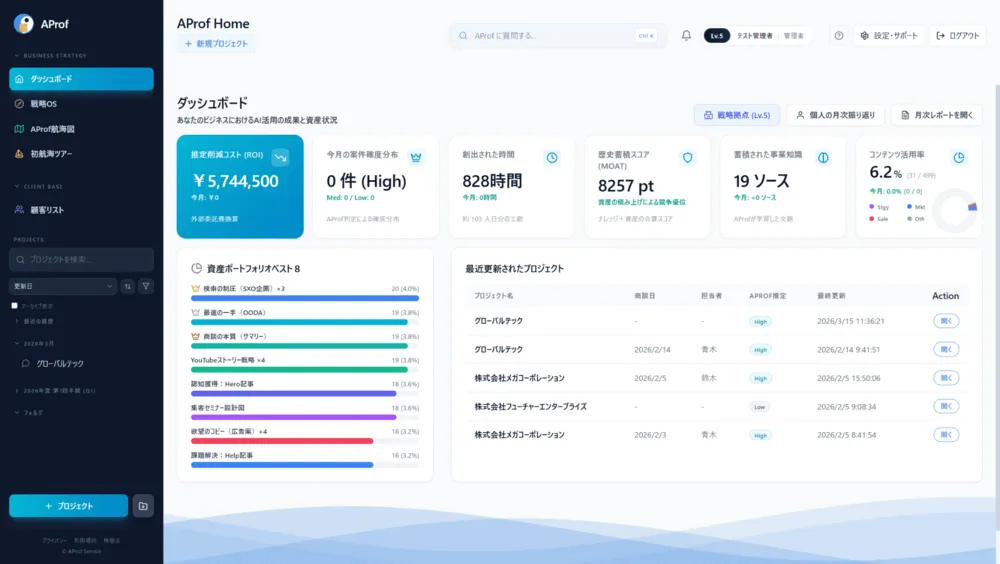Viewport: 1000px width, 564px height.
Task: Open 設定・サポート
Action: [889, 36]
